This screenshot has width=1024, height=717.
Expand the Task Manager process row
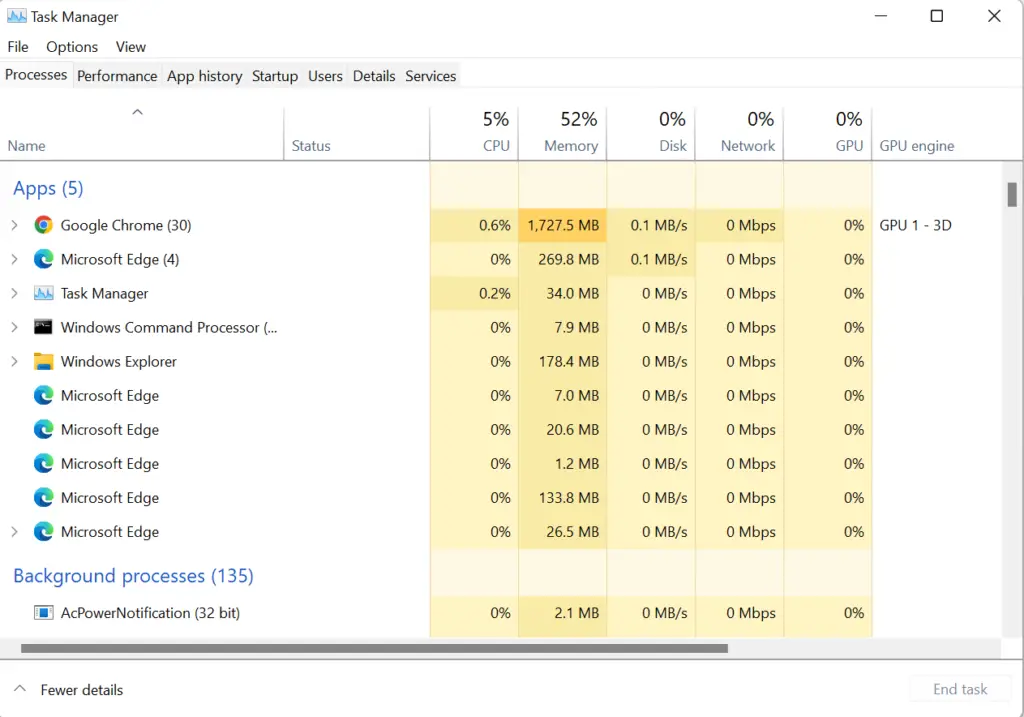point(14,293)
